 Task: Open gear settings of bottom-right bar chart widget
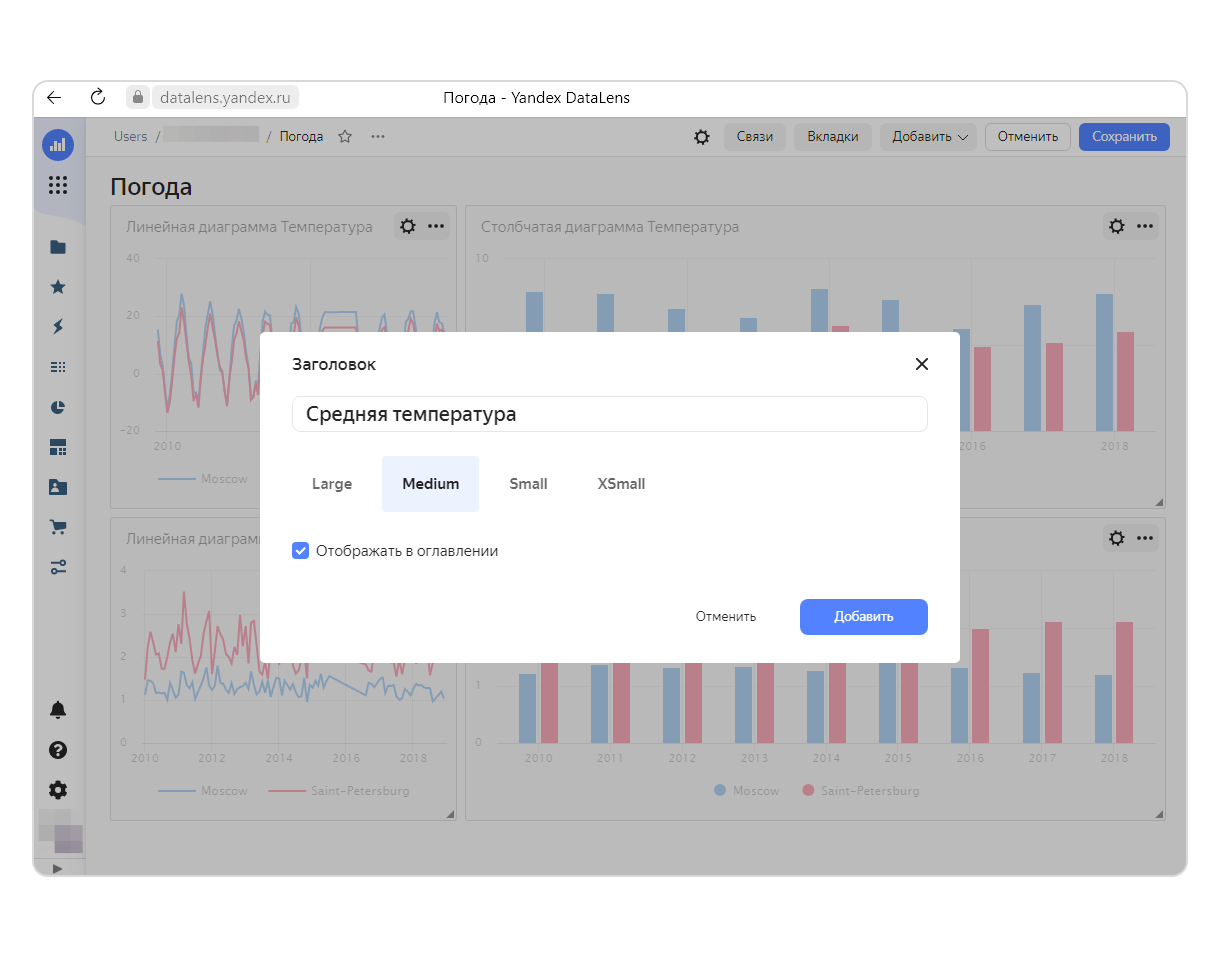(x=1117, y=538)
